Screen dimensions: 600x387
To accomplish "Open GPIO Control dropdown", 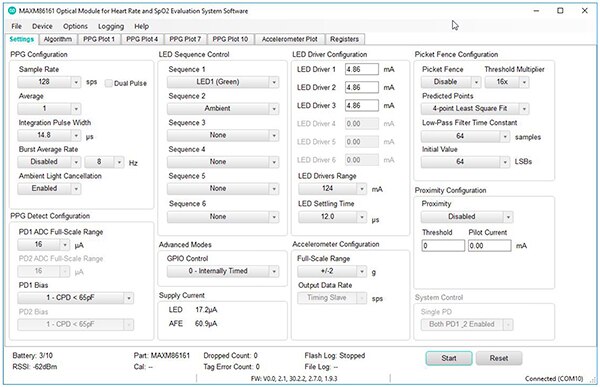I will (x=223, y=271).
